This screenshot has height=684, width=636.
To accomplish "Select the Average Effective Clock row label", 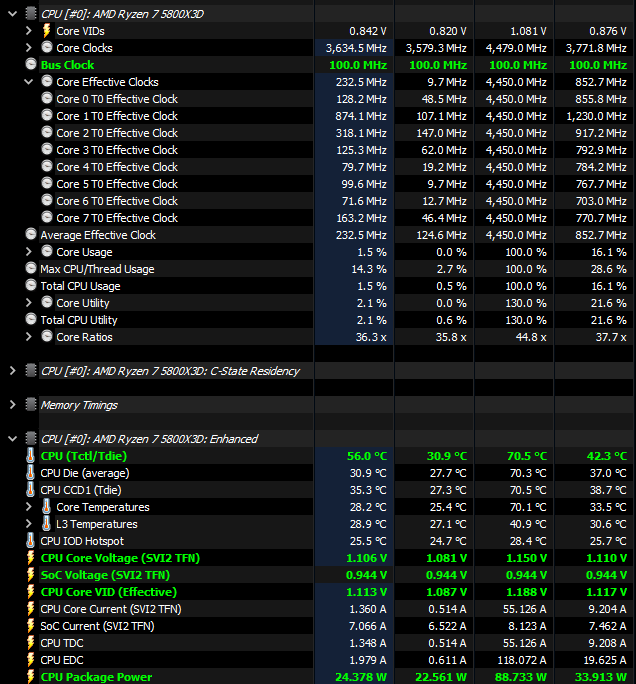I will [98, 235].
